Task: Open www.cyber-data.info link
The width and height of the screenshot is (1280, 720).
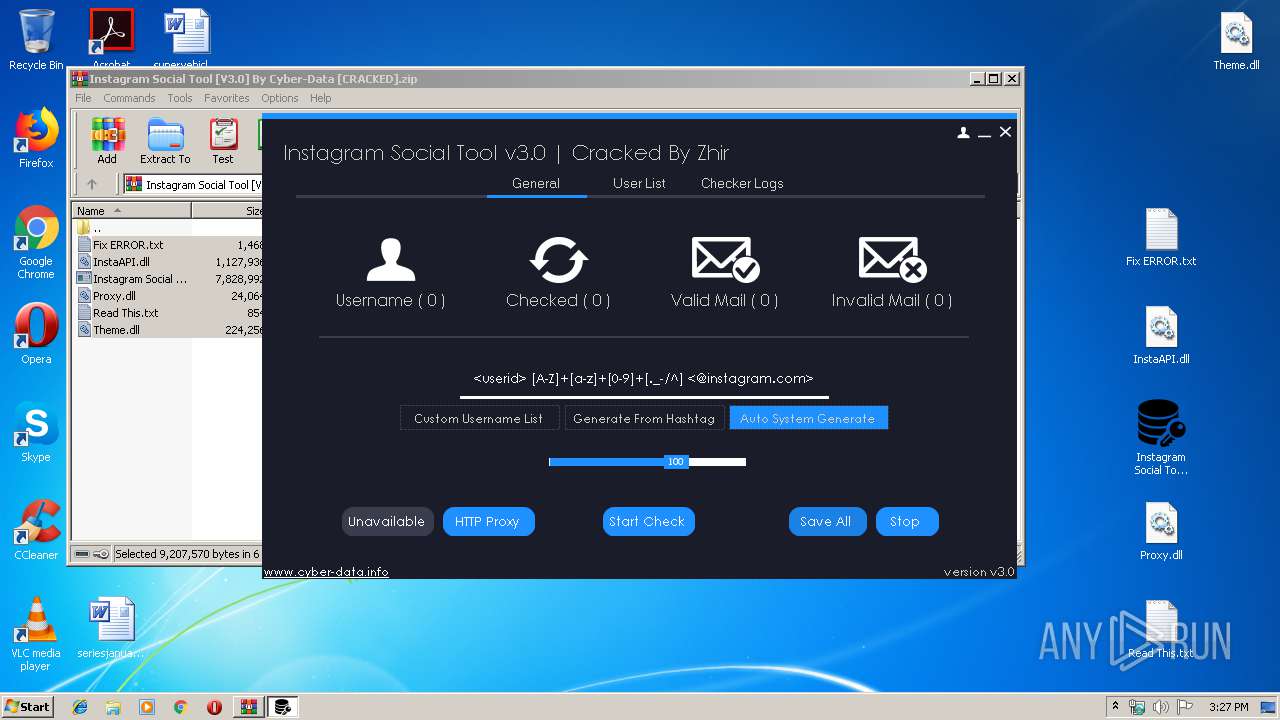Action: coord(326,572)
